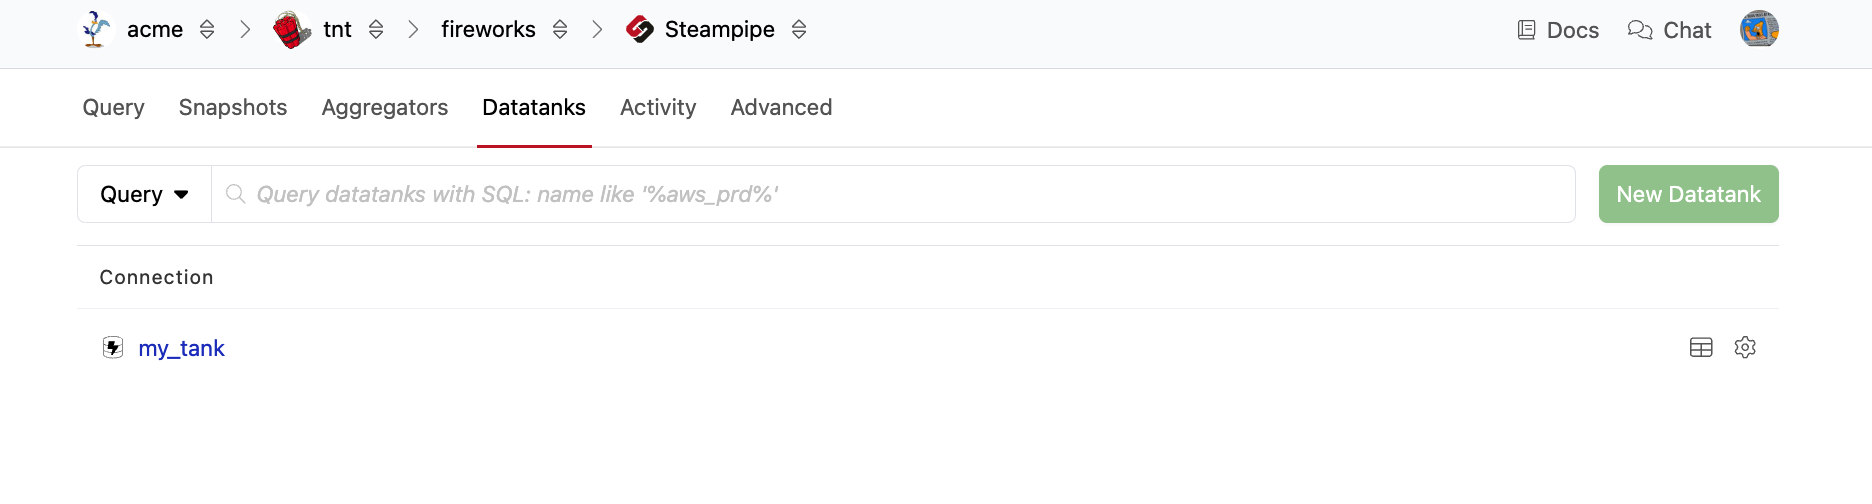Click the Steampipe logo icon
Screen dimensions: 1872x504
(x=640, y=29)
